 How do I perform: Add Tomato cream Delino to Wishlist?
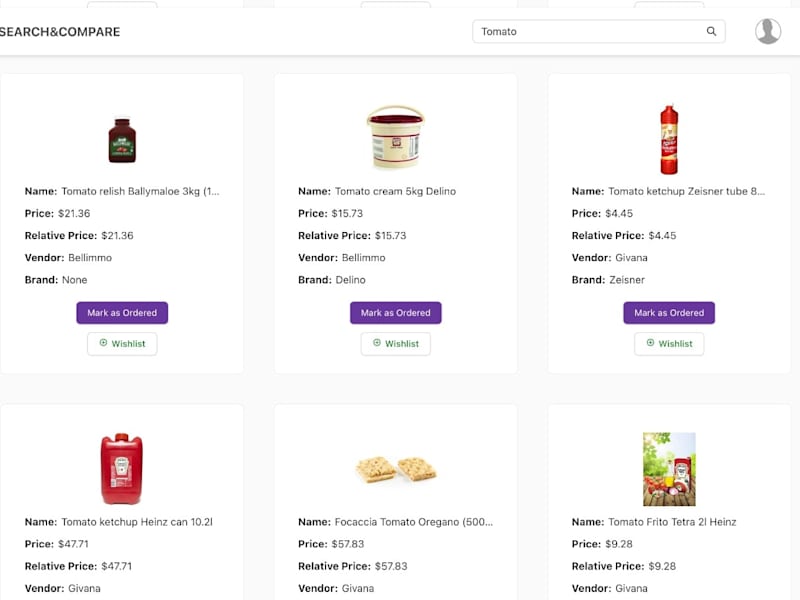tap(395, 344)
